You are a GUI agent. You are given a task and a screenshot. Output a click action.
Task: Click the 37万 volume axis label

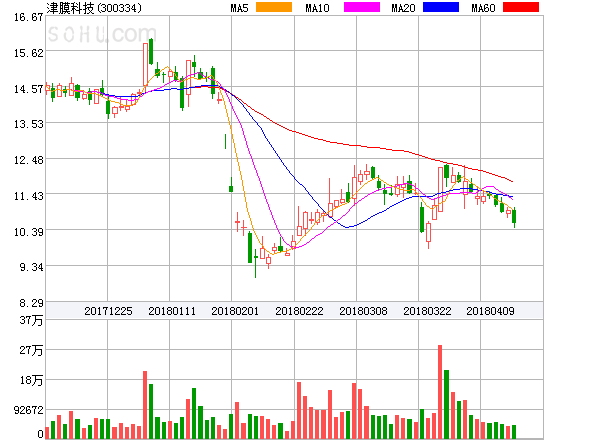(x=31, y=320)
